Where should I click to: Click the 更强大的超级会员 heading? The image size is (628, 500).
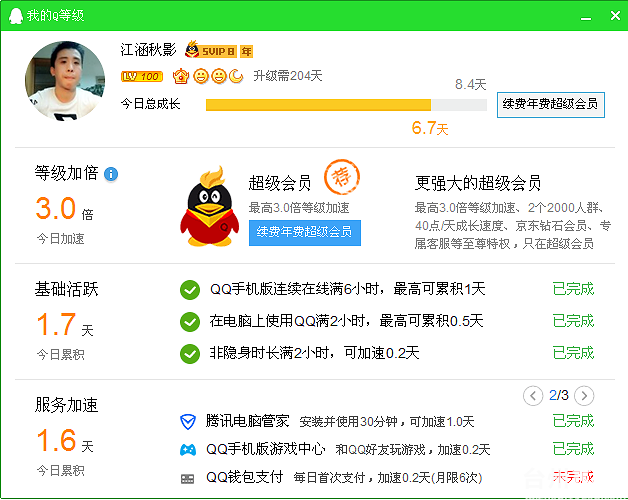pos(477,183)
